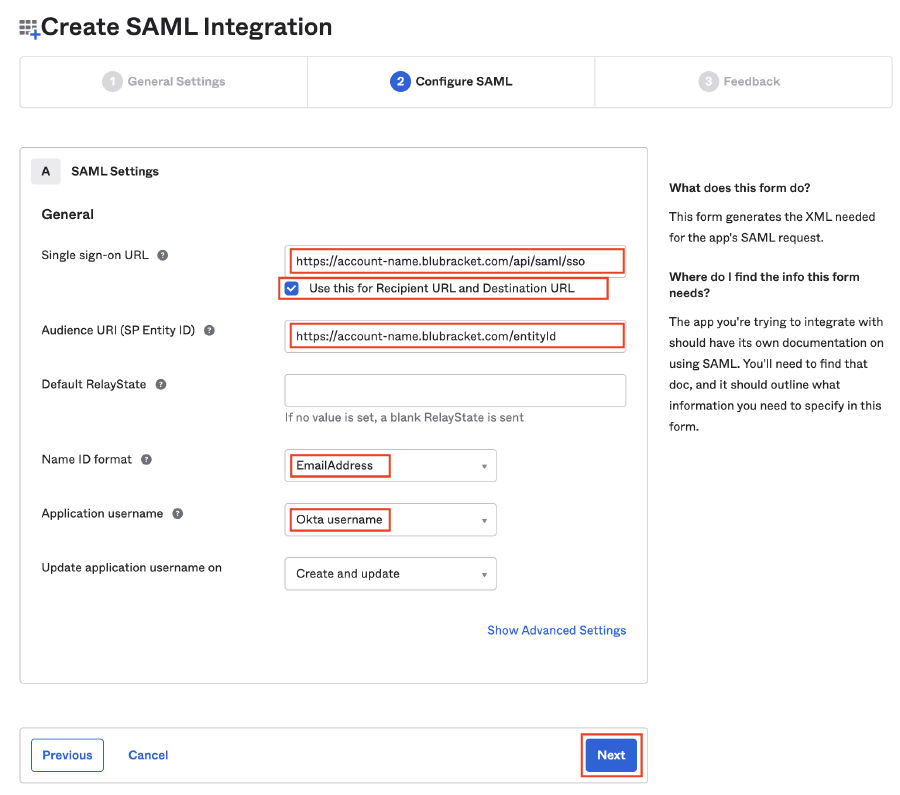Open the Application username dropdown
900x795 pixels.
coord(390,519)
